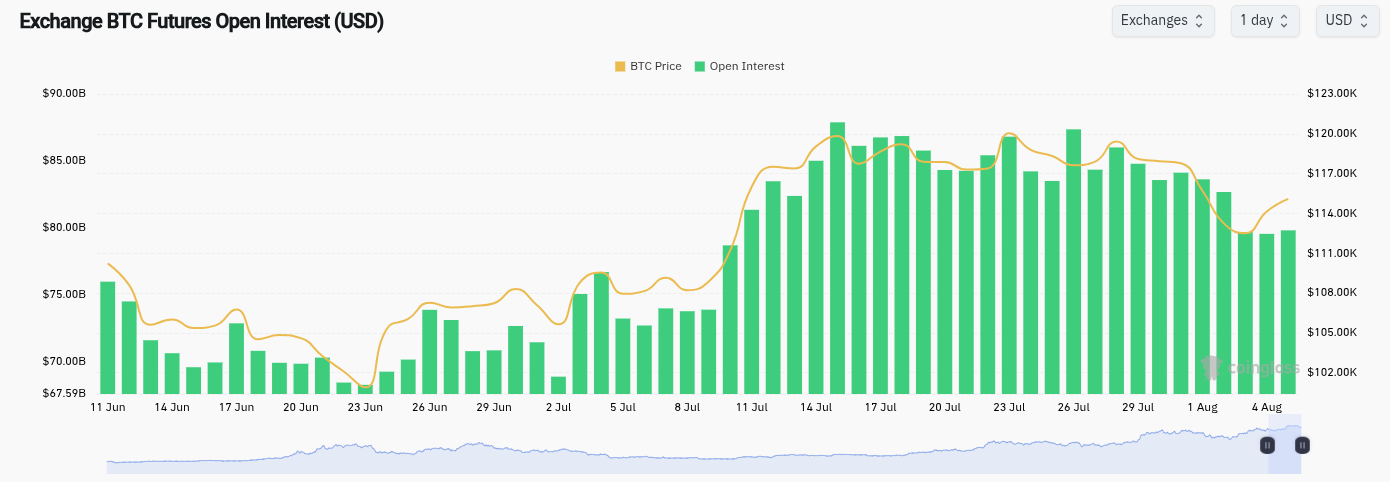Open the USD currency dropdown
This screenshot has height=482, width=1390.
pyautogui.click(x=1347, y=21)
